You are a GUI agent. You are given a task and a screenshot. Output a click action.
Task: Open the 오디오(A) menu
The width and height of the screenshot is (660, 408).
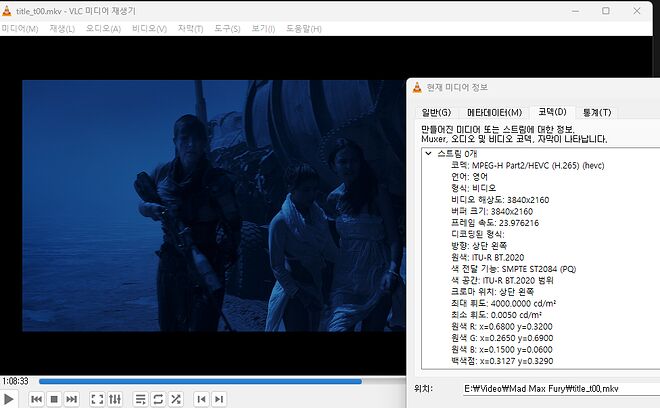pos(103,29)
